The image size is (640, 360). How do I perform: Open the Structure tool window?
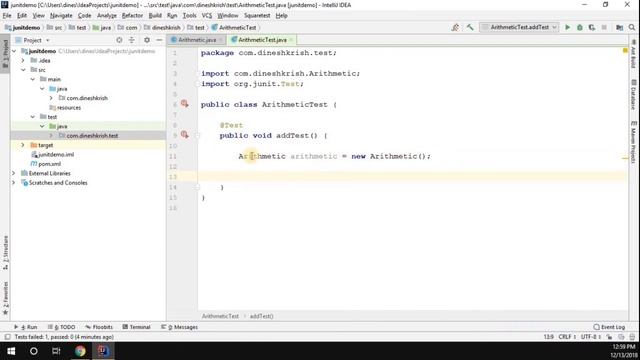pyautogui.click(x=5, y=253)
